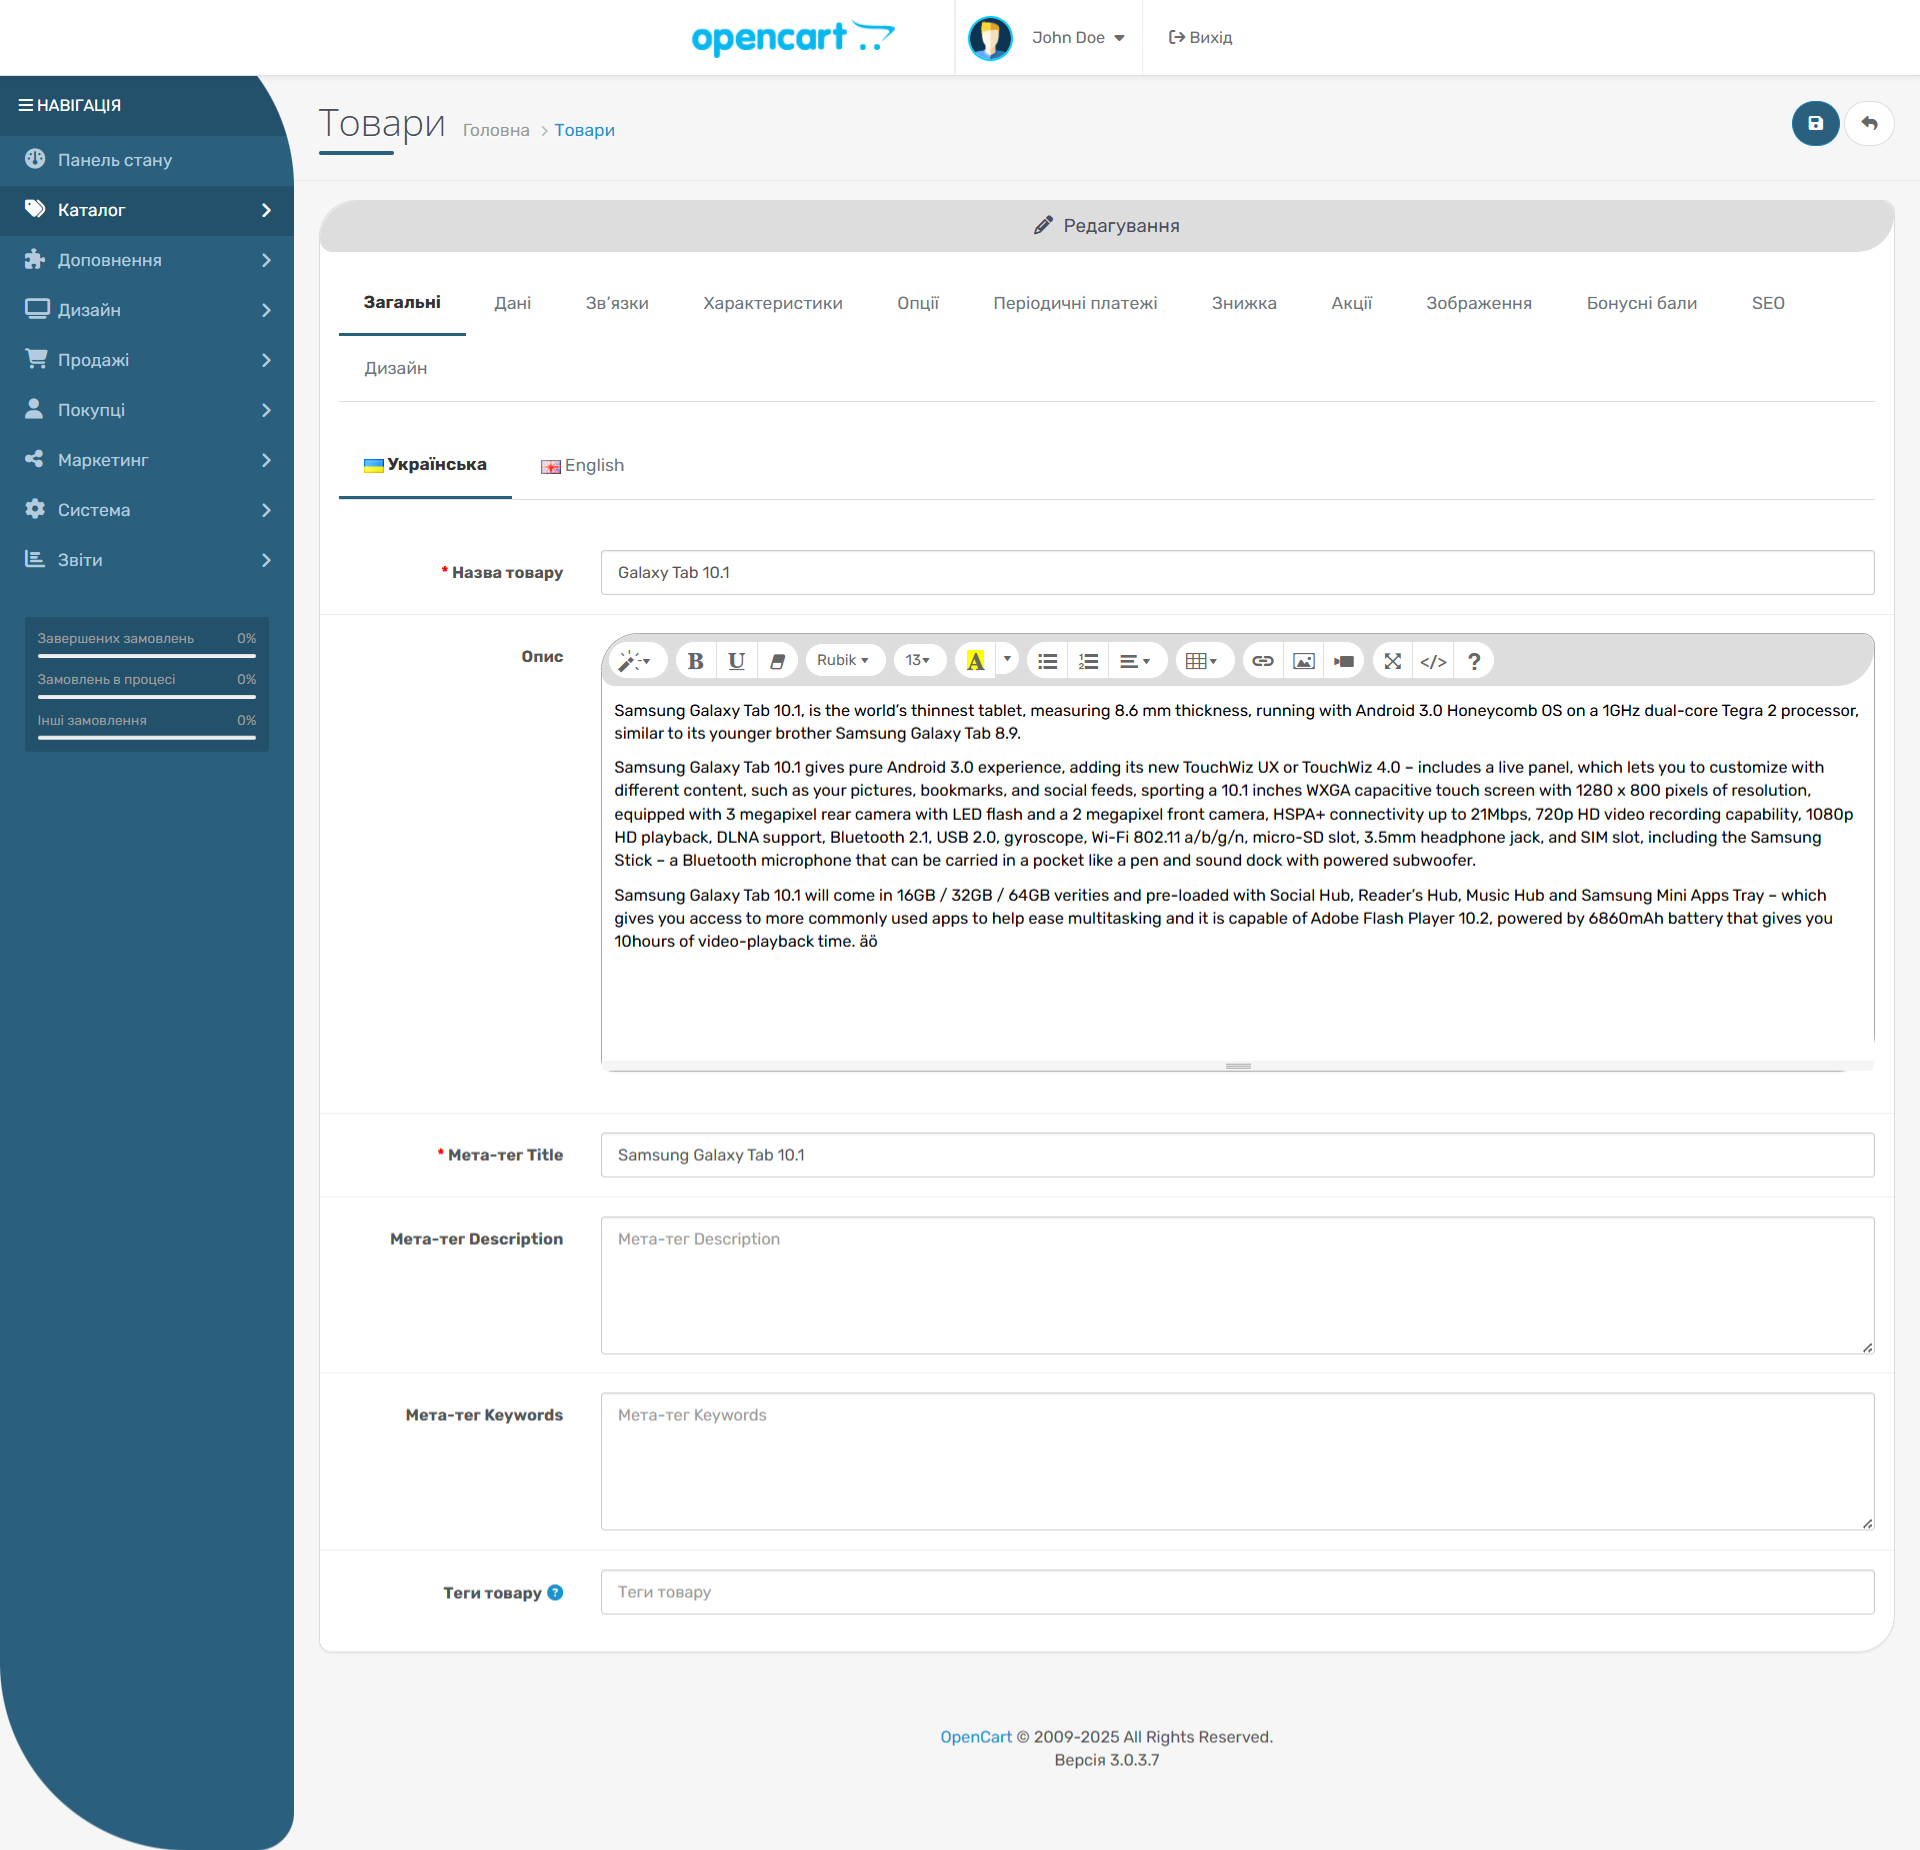
Task: Open the SEO tab
Action: point(1768,303)
